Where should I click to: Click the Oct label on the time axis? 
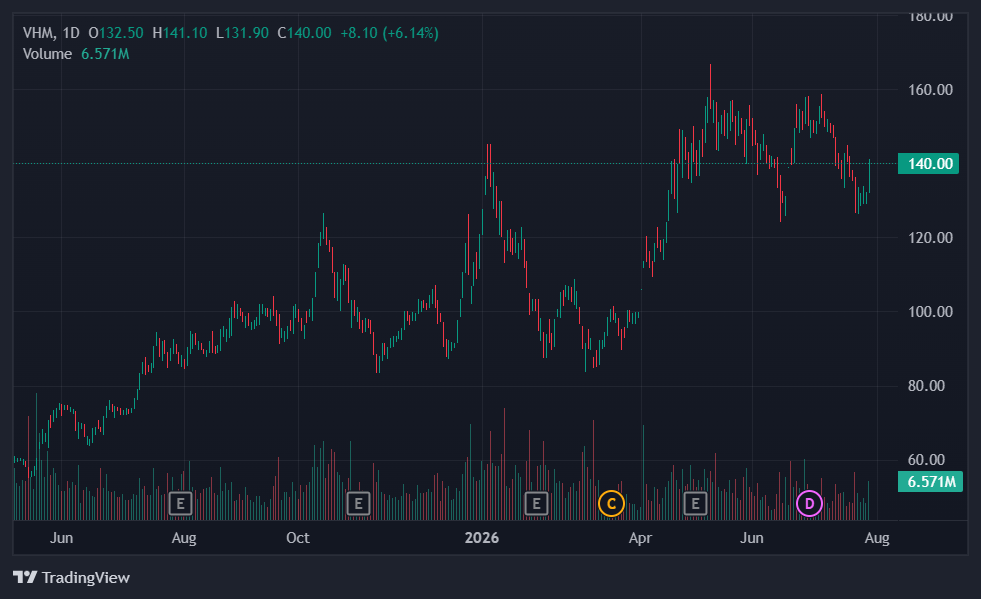pos(298,538)
